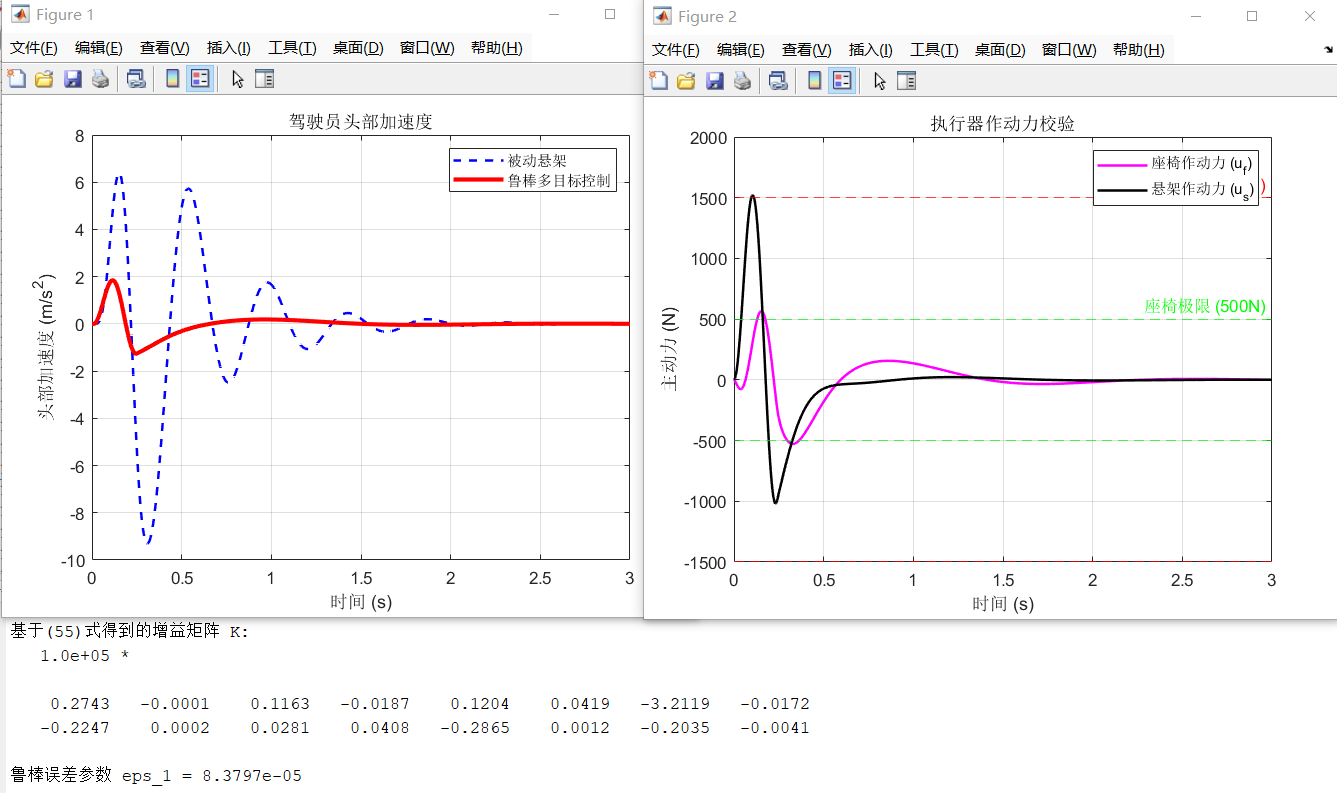
Task: Open file via folder icon in Figure 1
Action: coord(43,79)
